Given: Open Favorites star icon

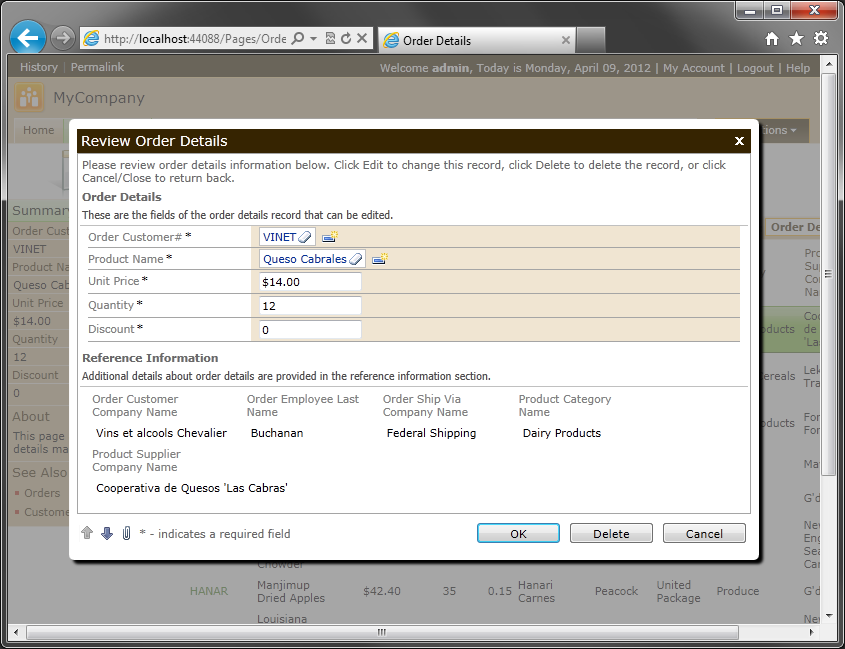Looking at the screenshot, I should tap(796, 39).
